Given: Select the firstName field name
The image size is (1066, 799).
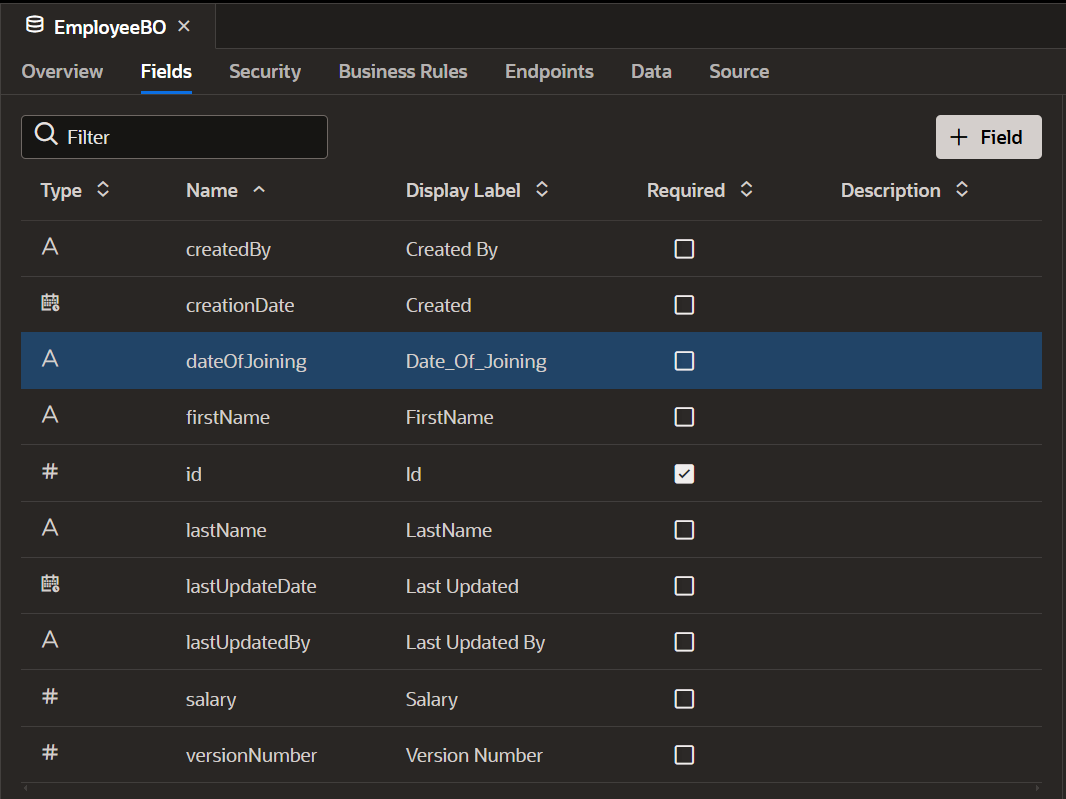Looking at the screenshot, I should pos(228,417).
